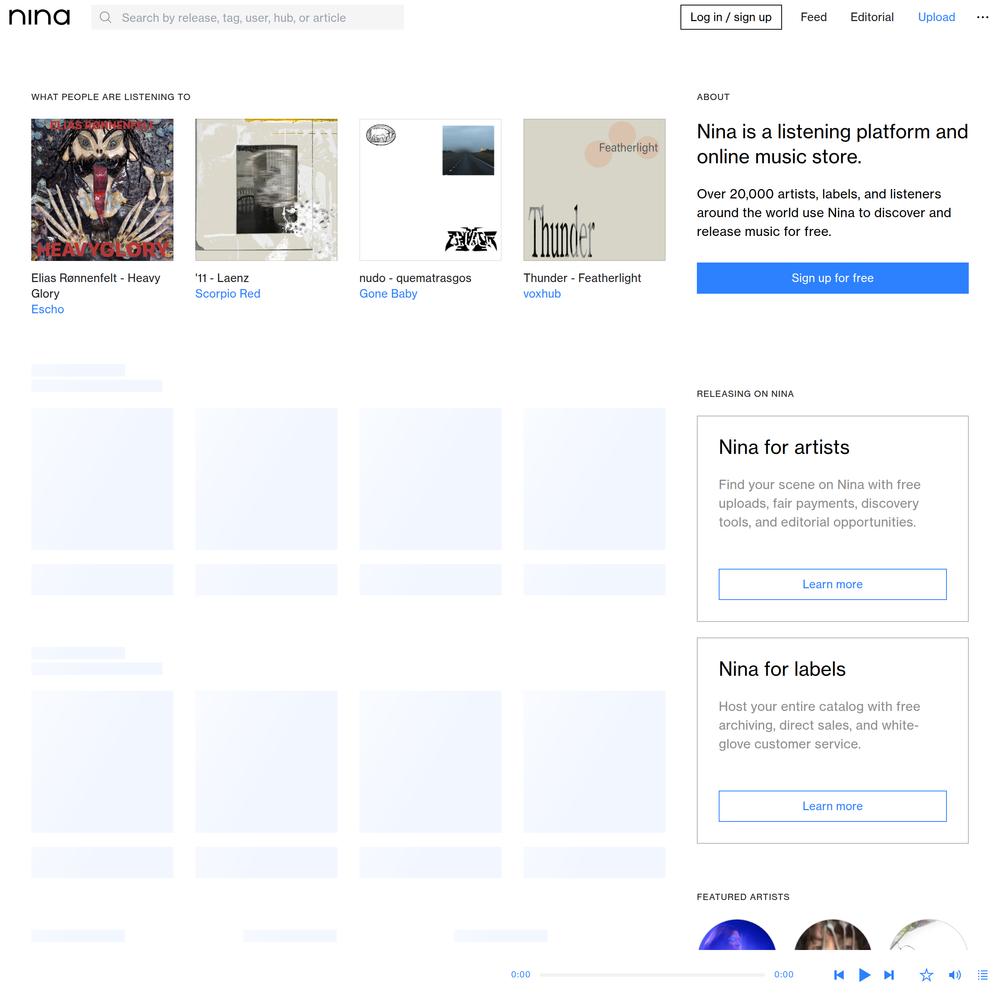The width and height of the screenshot is (1000, 1000).
Task: Click the search magnifier icon
Action: click(105, 17)
